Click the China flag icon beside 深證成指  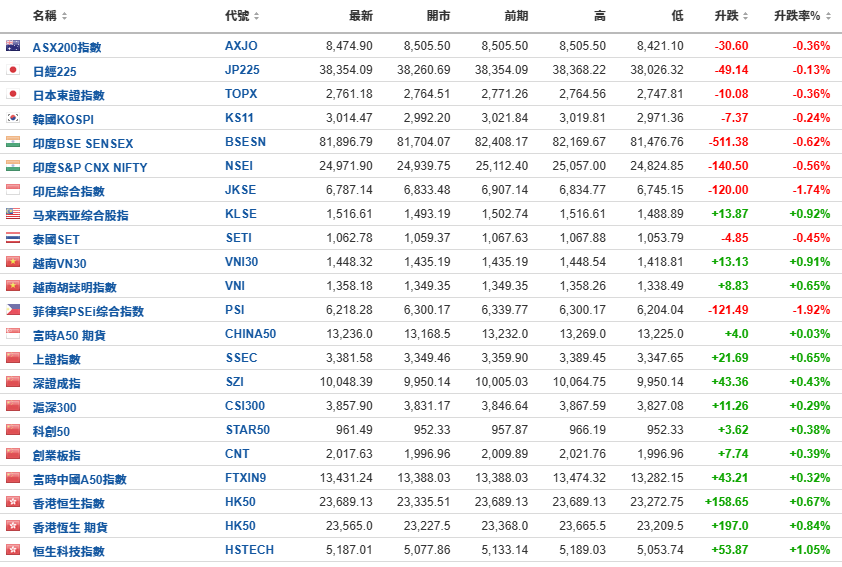(x=13, y=382)
